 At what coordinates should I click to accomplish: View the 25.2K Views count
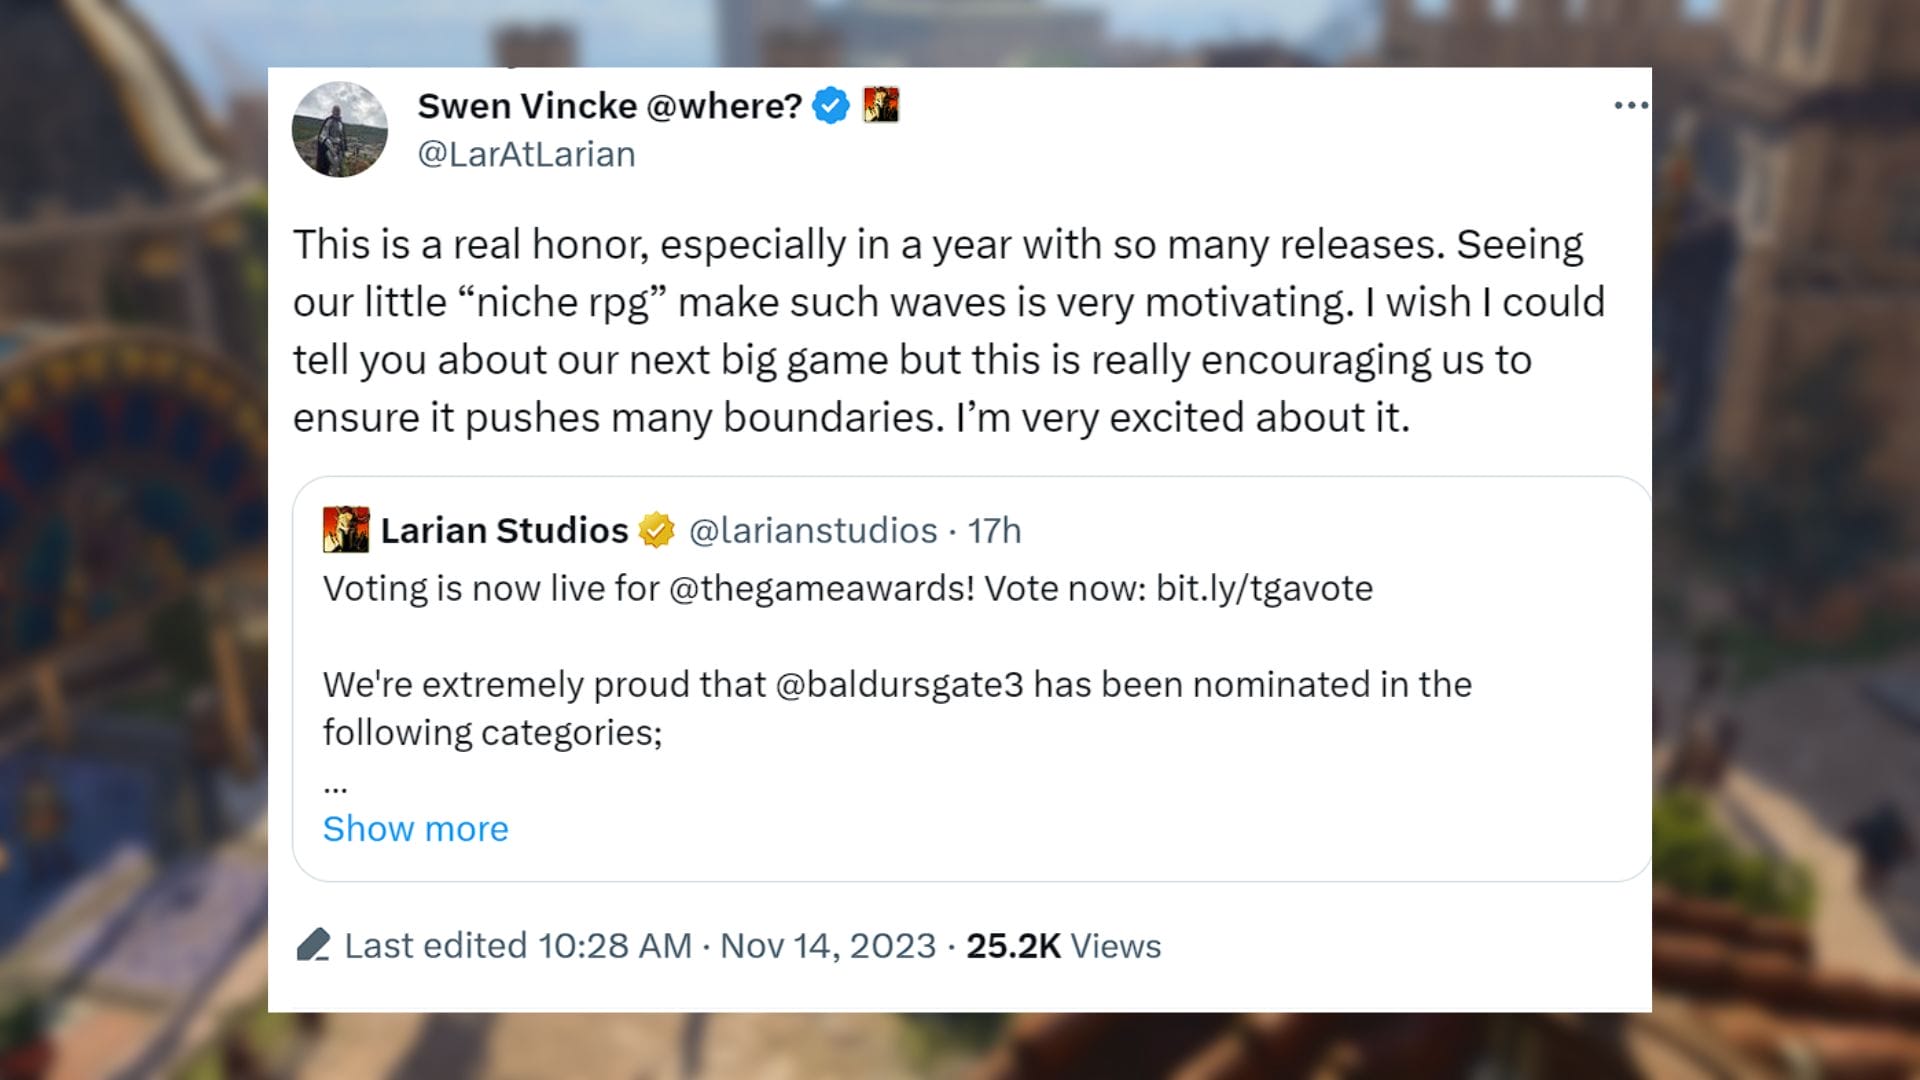[1063, 945]
